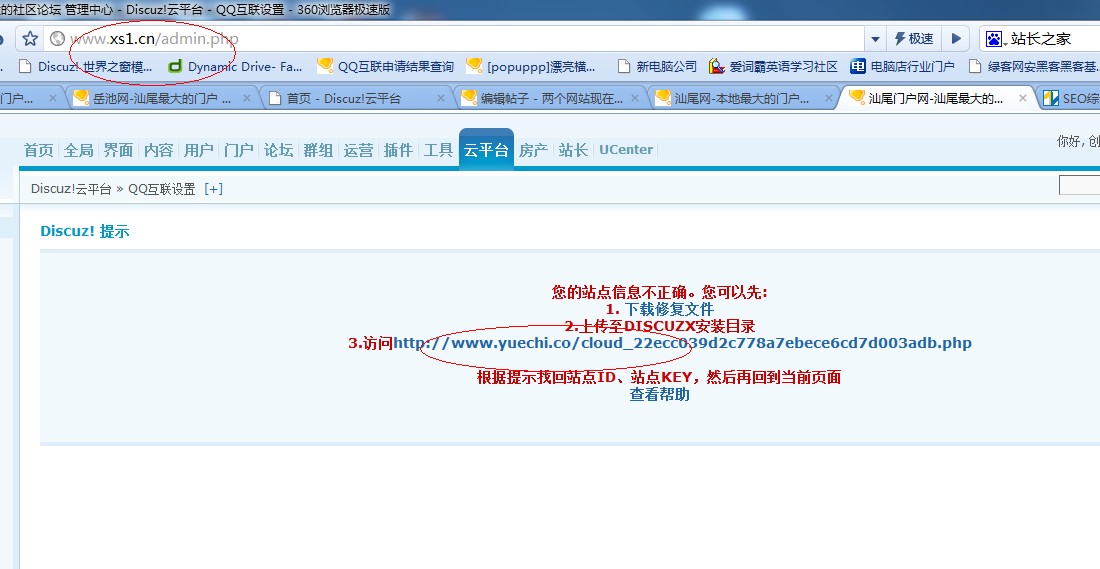The width and height of the screenshot is (1100, 569).
Task: Open the 站长 admin menu
Action: pyautogui.click(x=573, y=149)
